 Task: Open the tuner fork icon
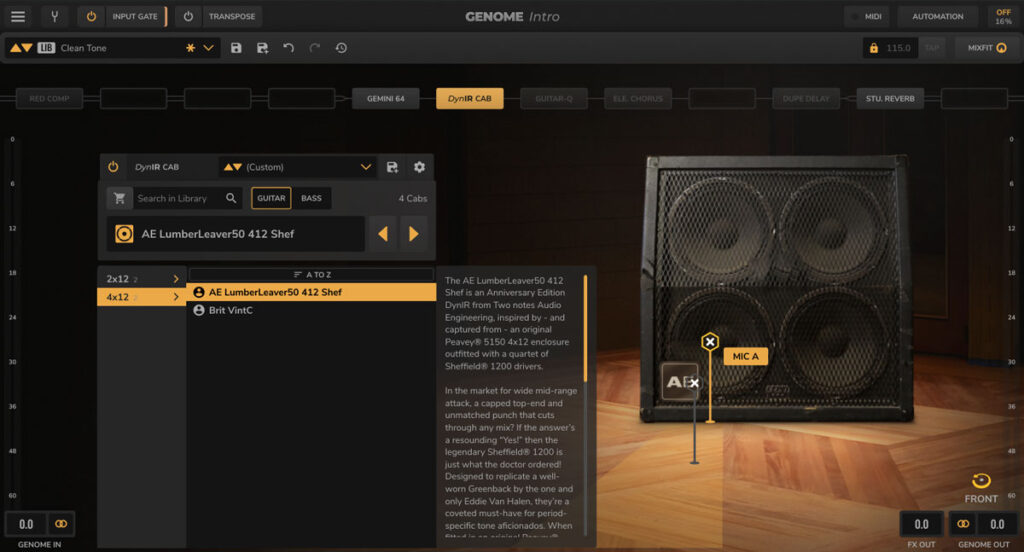tap(55, 16)
